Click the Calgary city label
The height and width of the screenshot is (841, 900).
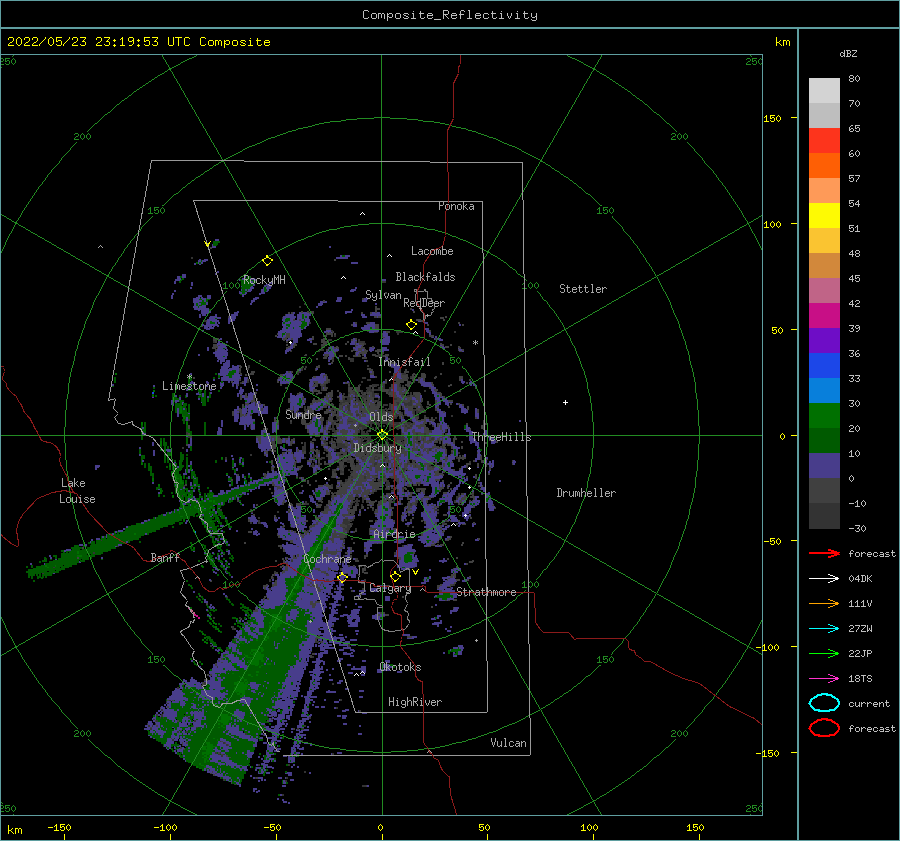click(x=390, y=588)
